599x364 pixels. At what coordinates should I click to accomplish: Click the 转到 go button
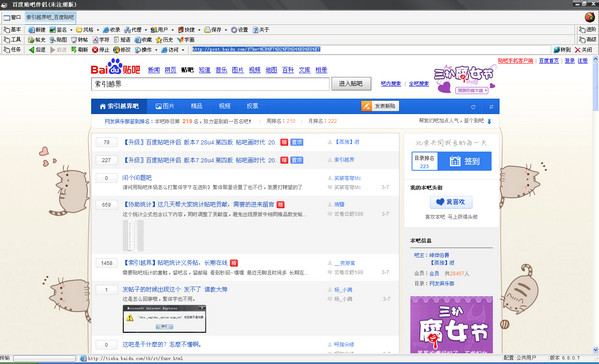[562, 50]
